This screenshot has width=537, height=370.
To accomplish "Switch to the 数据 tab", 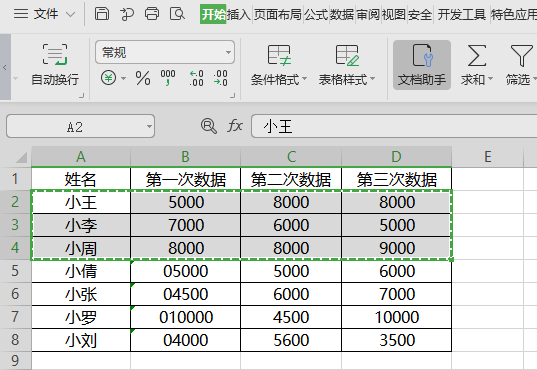I will pyautogui.click(x=342, y=14).
